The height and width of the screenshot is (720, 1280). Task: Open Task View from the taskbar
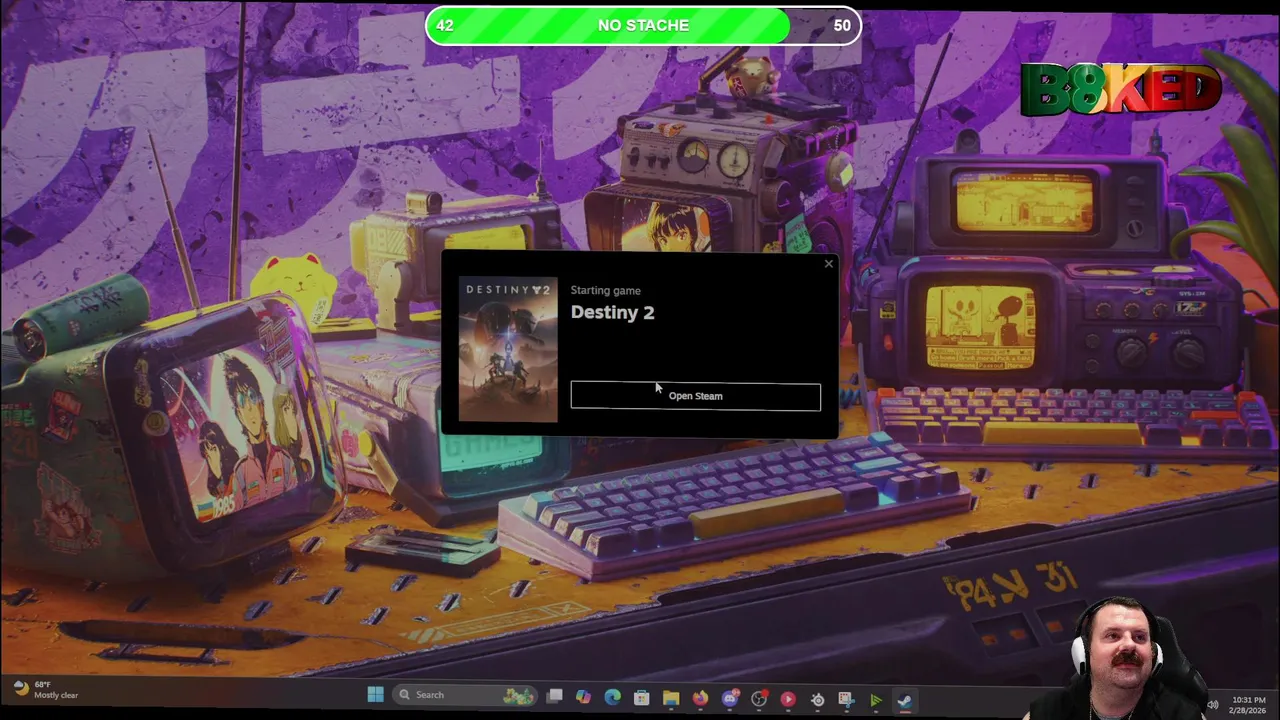click(x=555, y=696)
